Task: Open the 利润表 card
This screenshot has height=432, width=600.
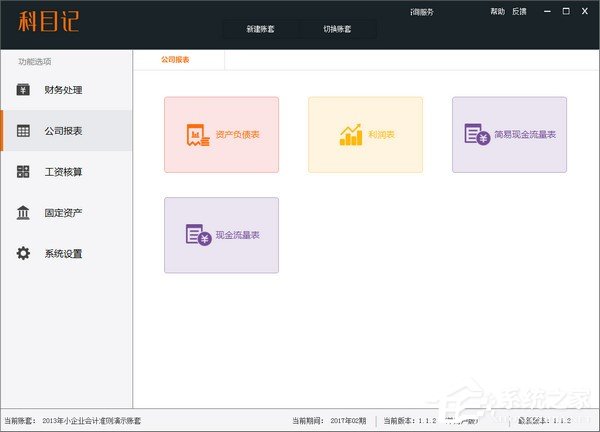Action: 365,135
